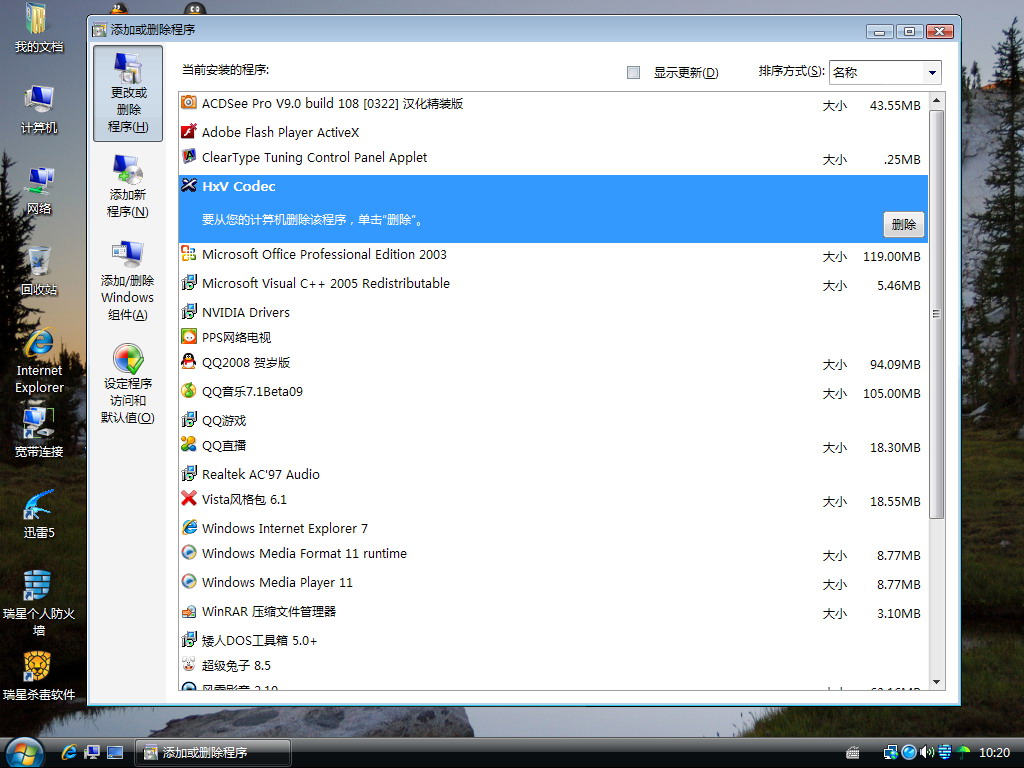The image size is (1024, 768).
Task: Open 计算机 desktop icon
Action: click(x=39, y=110)
